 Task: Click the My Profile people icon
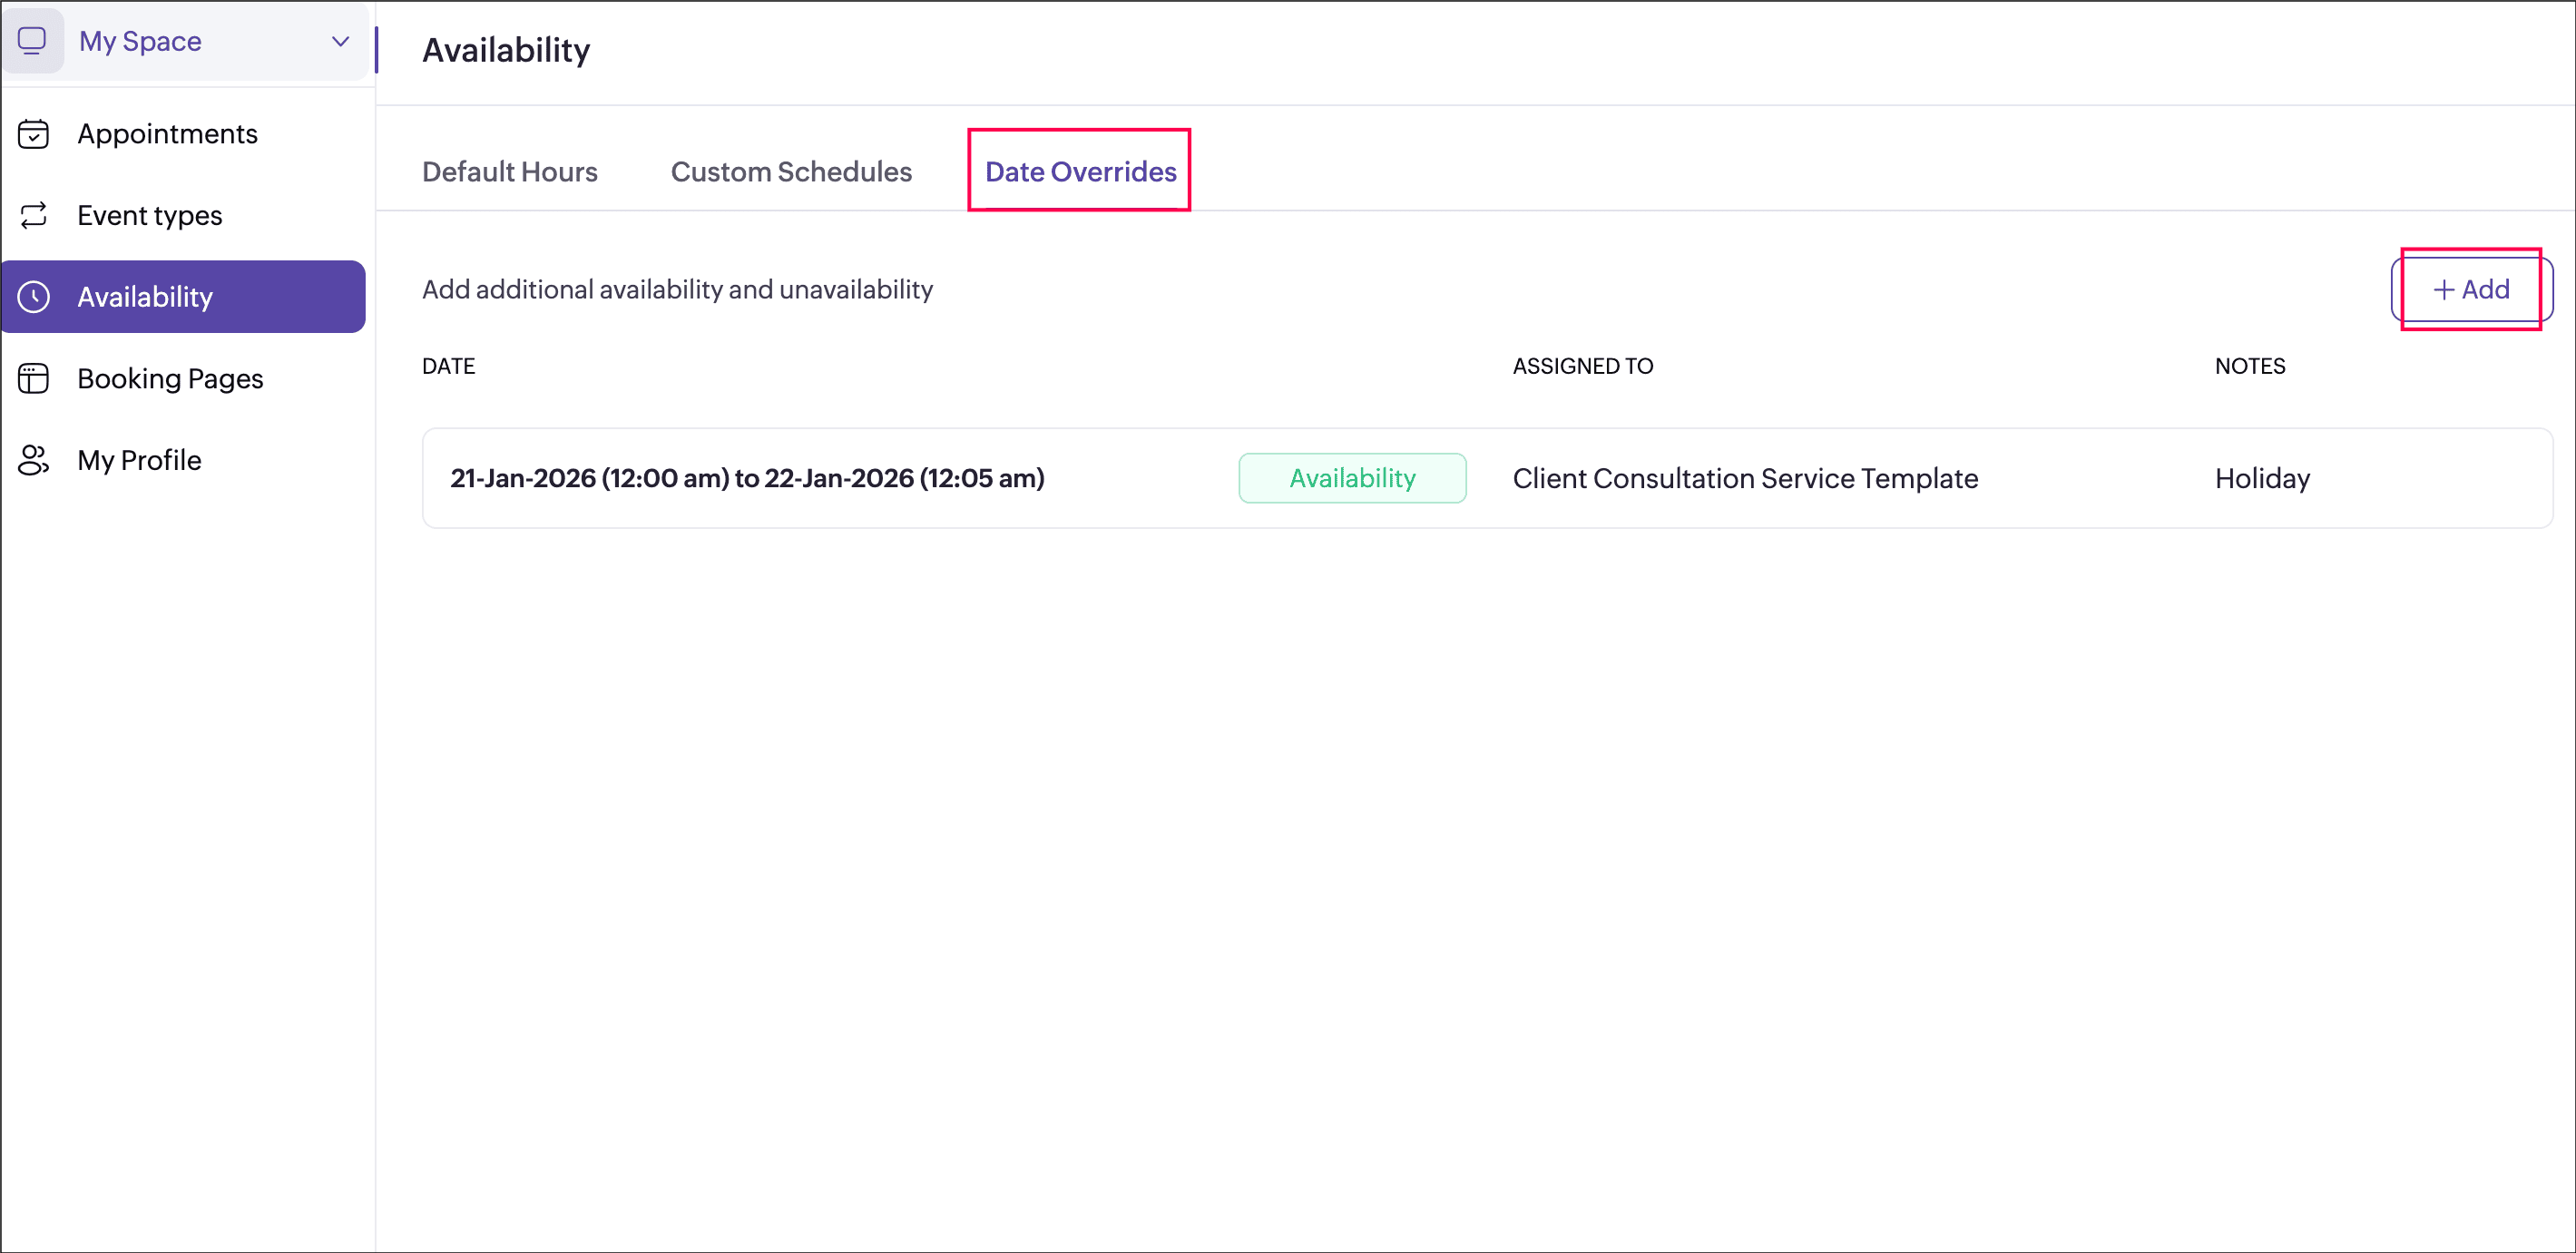(x=33, y=460)
